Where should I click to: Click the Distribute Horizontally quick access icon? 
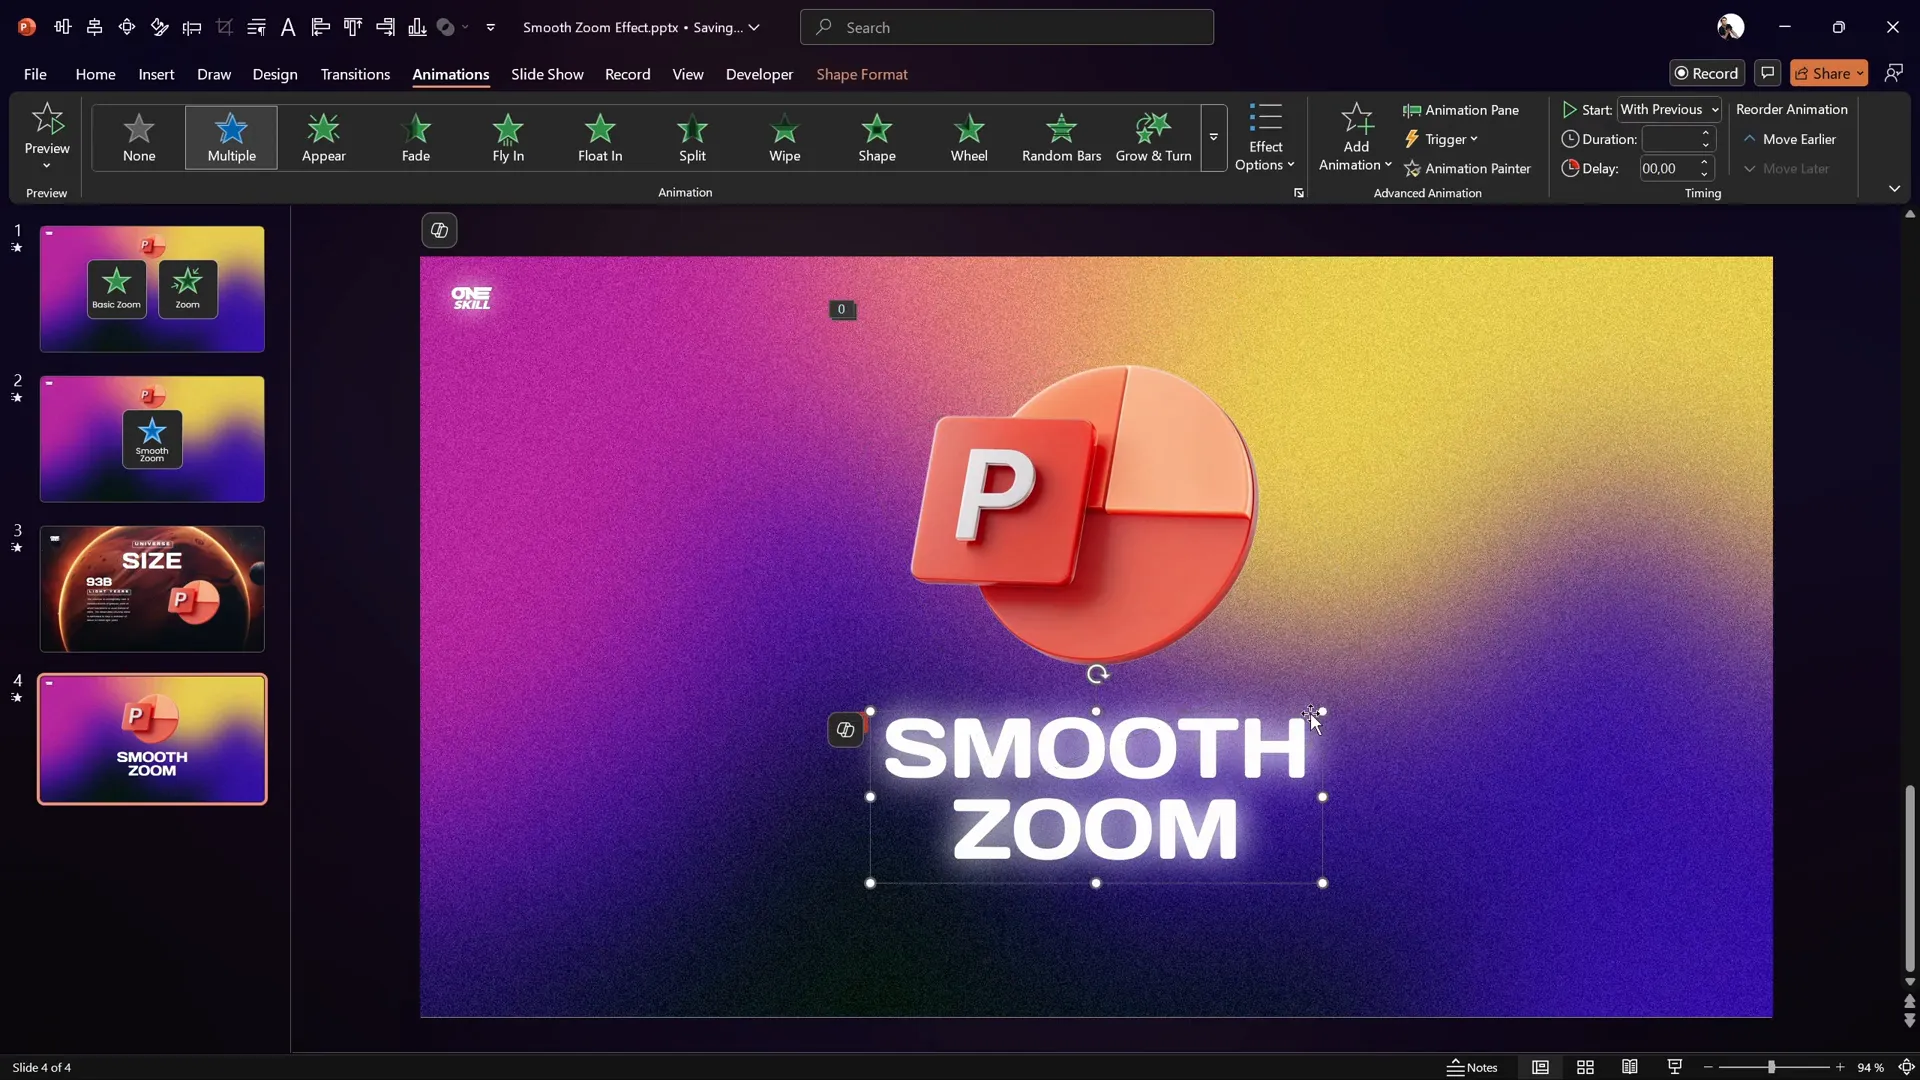point(63,27)
